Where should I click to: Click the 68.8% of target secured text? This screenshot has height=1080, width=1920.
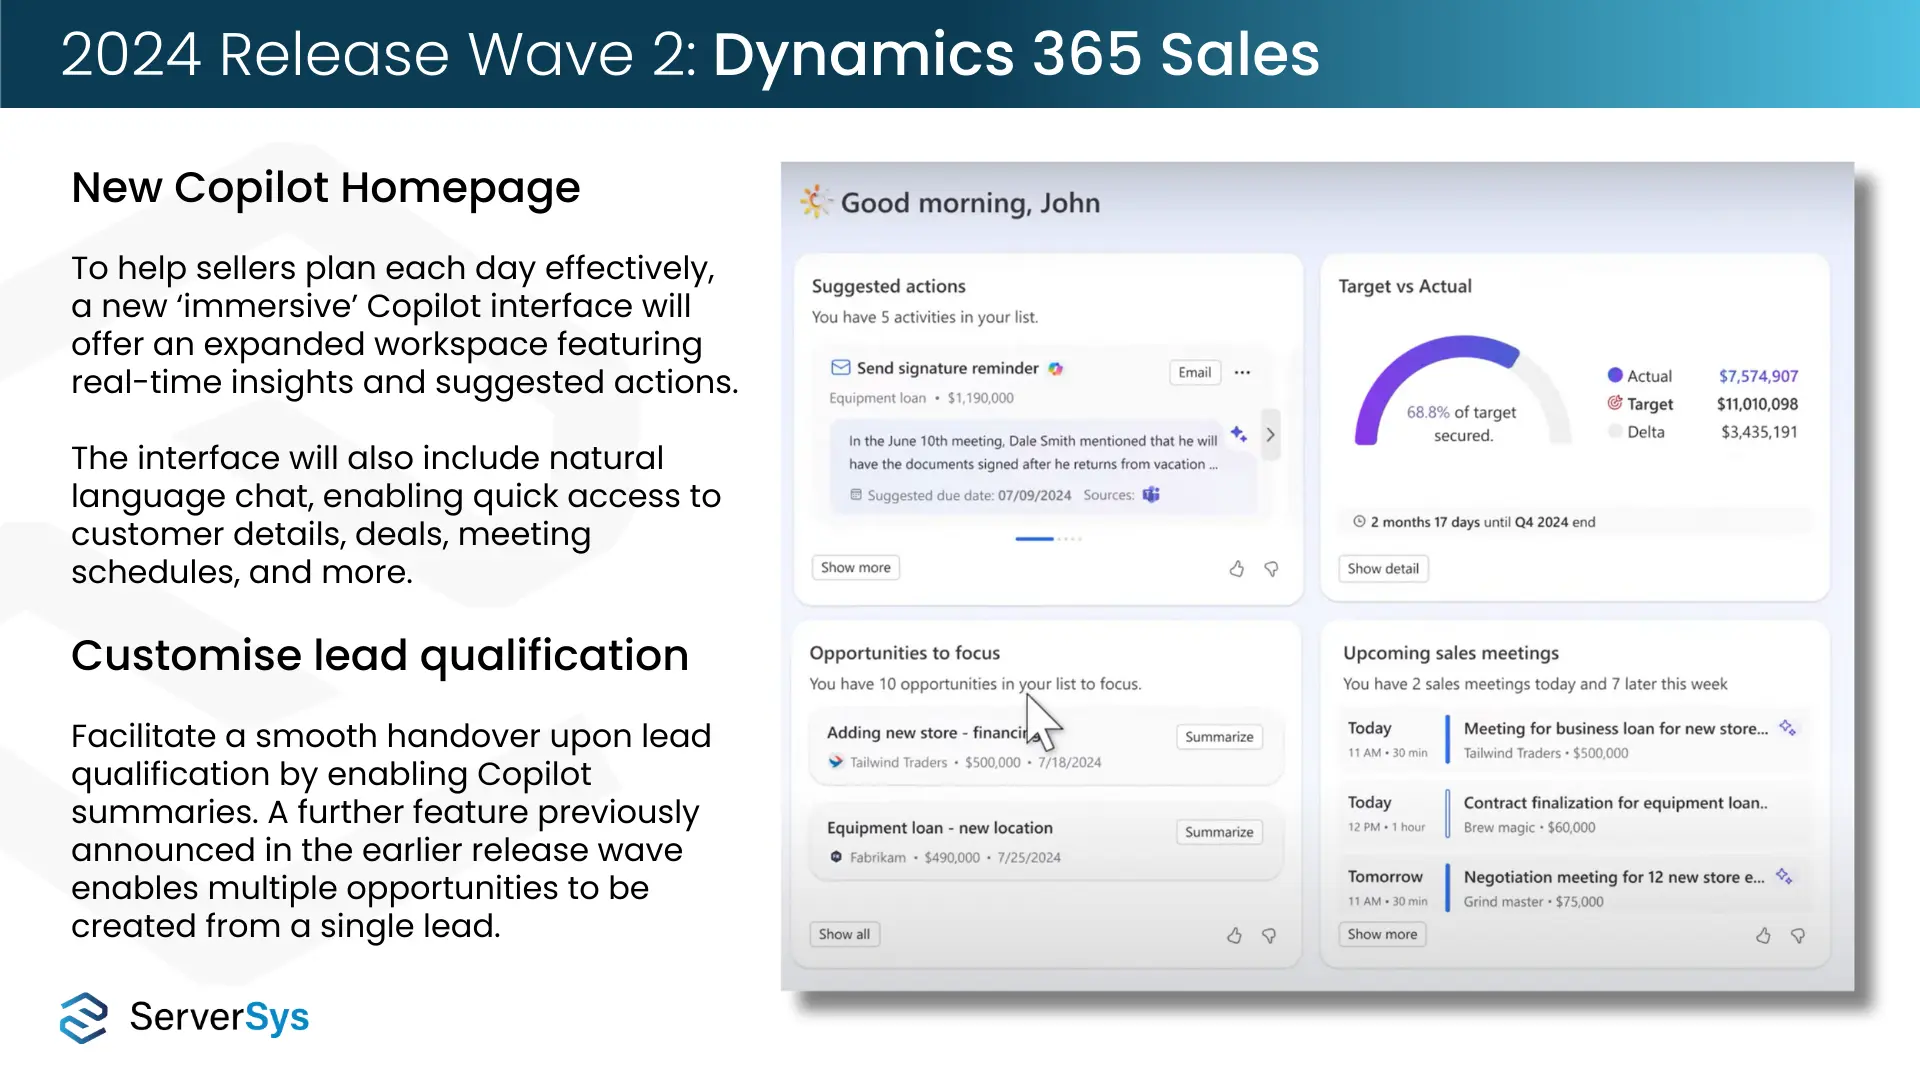click(1462, 424)
